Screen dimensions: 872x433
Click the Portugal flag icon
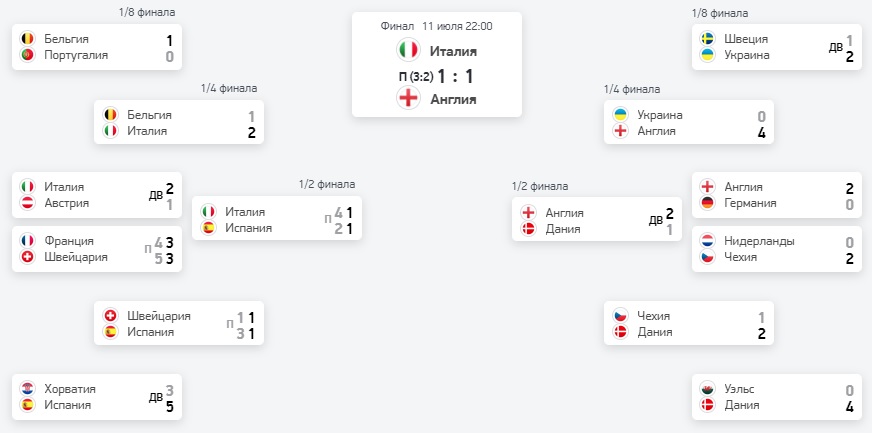(x=28, y=56)
